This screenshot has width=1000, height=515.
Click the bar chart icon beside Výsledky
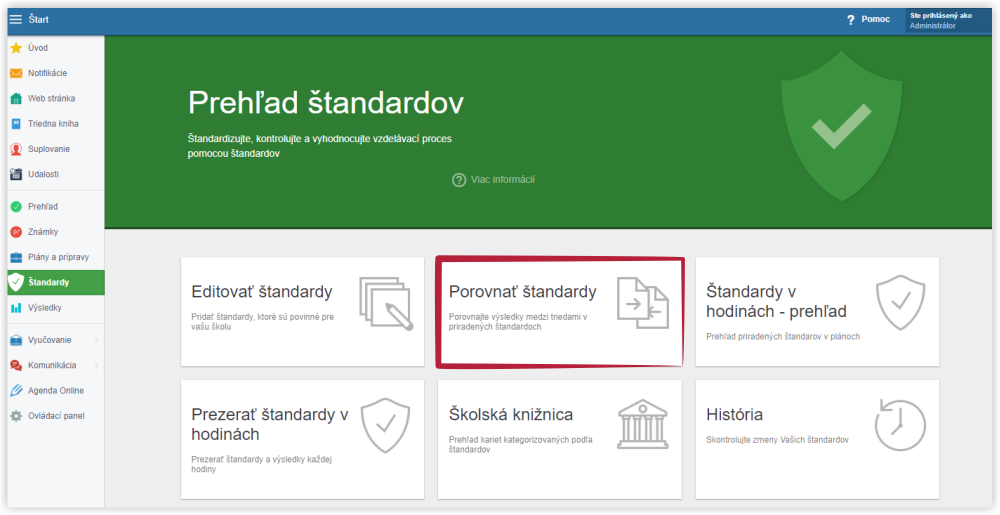[16, 308]
